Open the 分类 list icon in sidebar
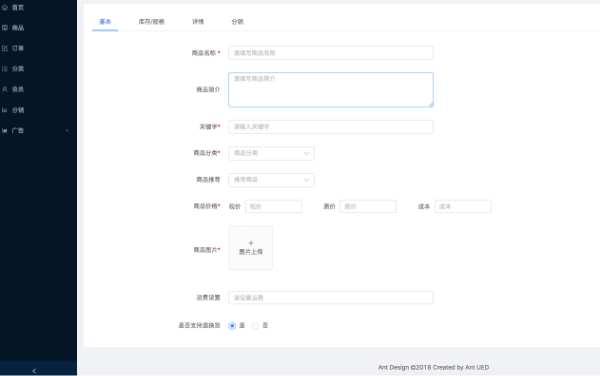600x376 pixels. point(5,69)
